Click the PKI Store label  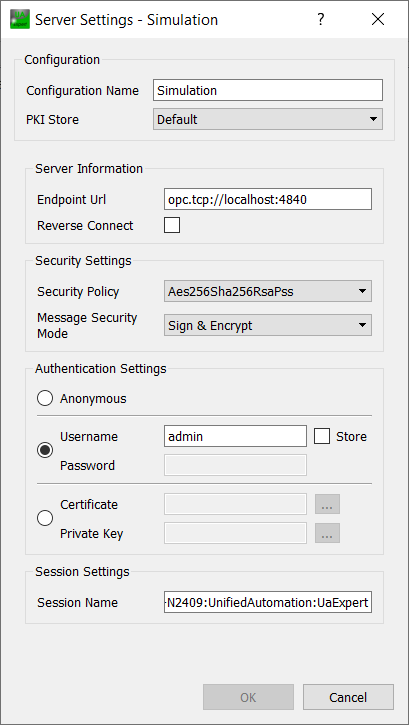(x=52, y=120)
